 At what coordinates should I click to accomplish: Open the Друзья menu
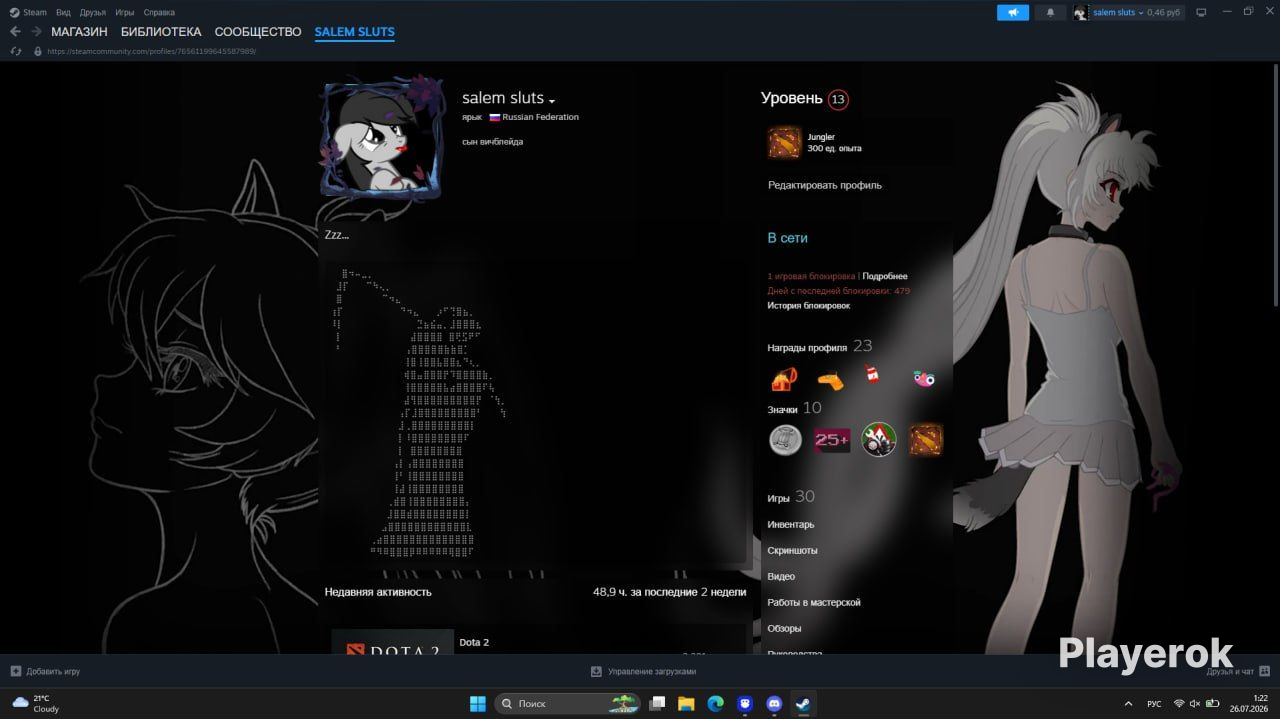coord(93,12)
